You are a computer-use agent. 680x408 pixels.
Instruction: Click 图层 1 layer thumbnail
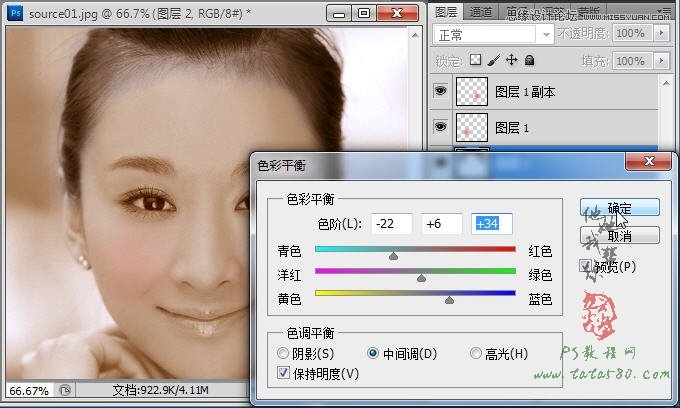point(471,127)
